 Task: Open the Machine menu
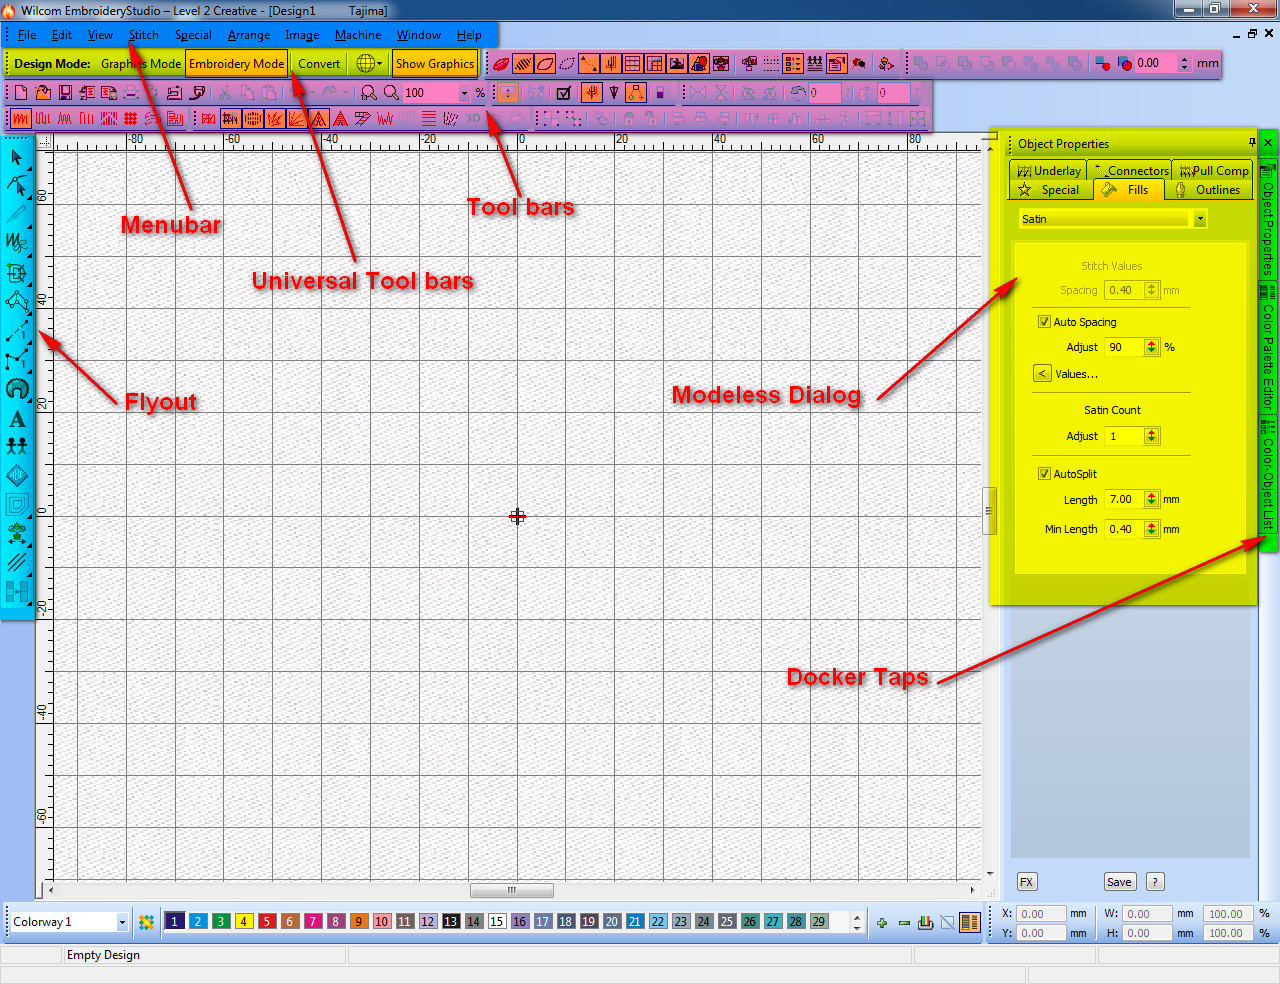point(358,35)
